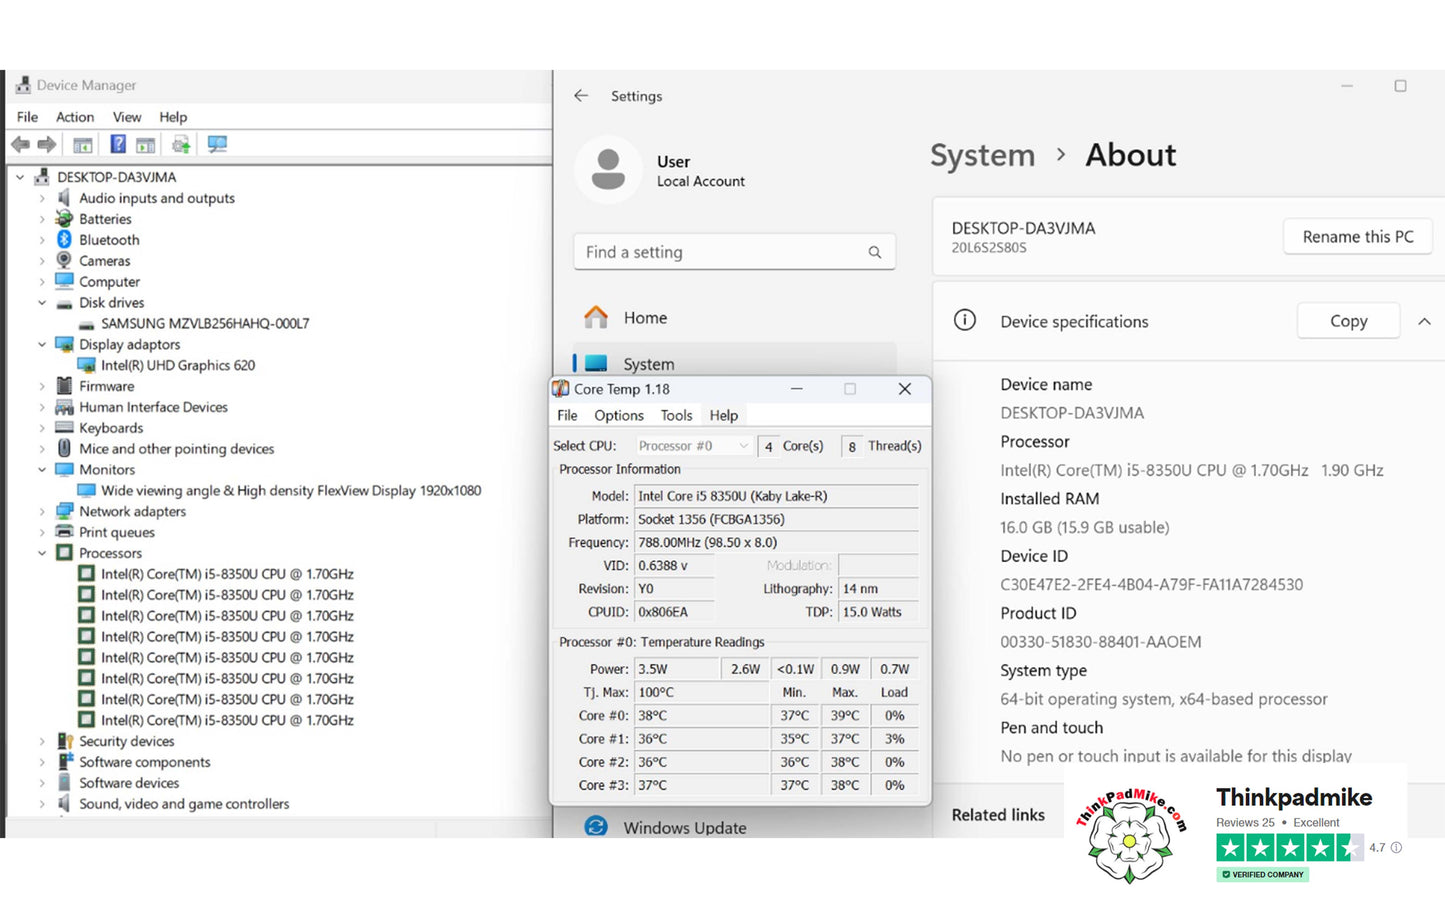Copy the device specifications with Copy button

pos(1348,321)
